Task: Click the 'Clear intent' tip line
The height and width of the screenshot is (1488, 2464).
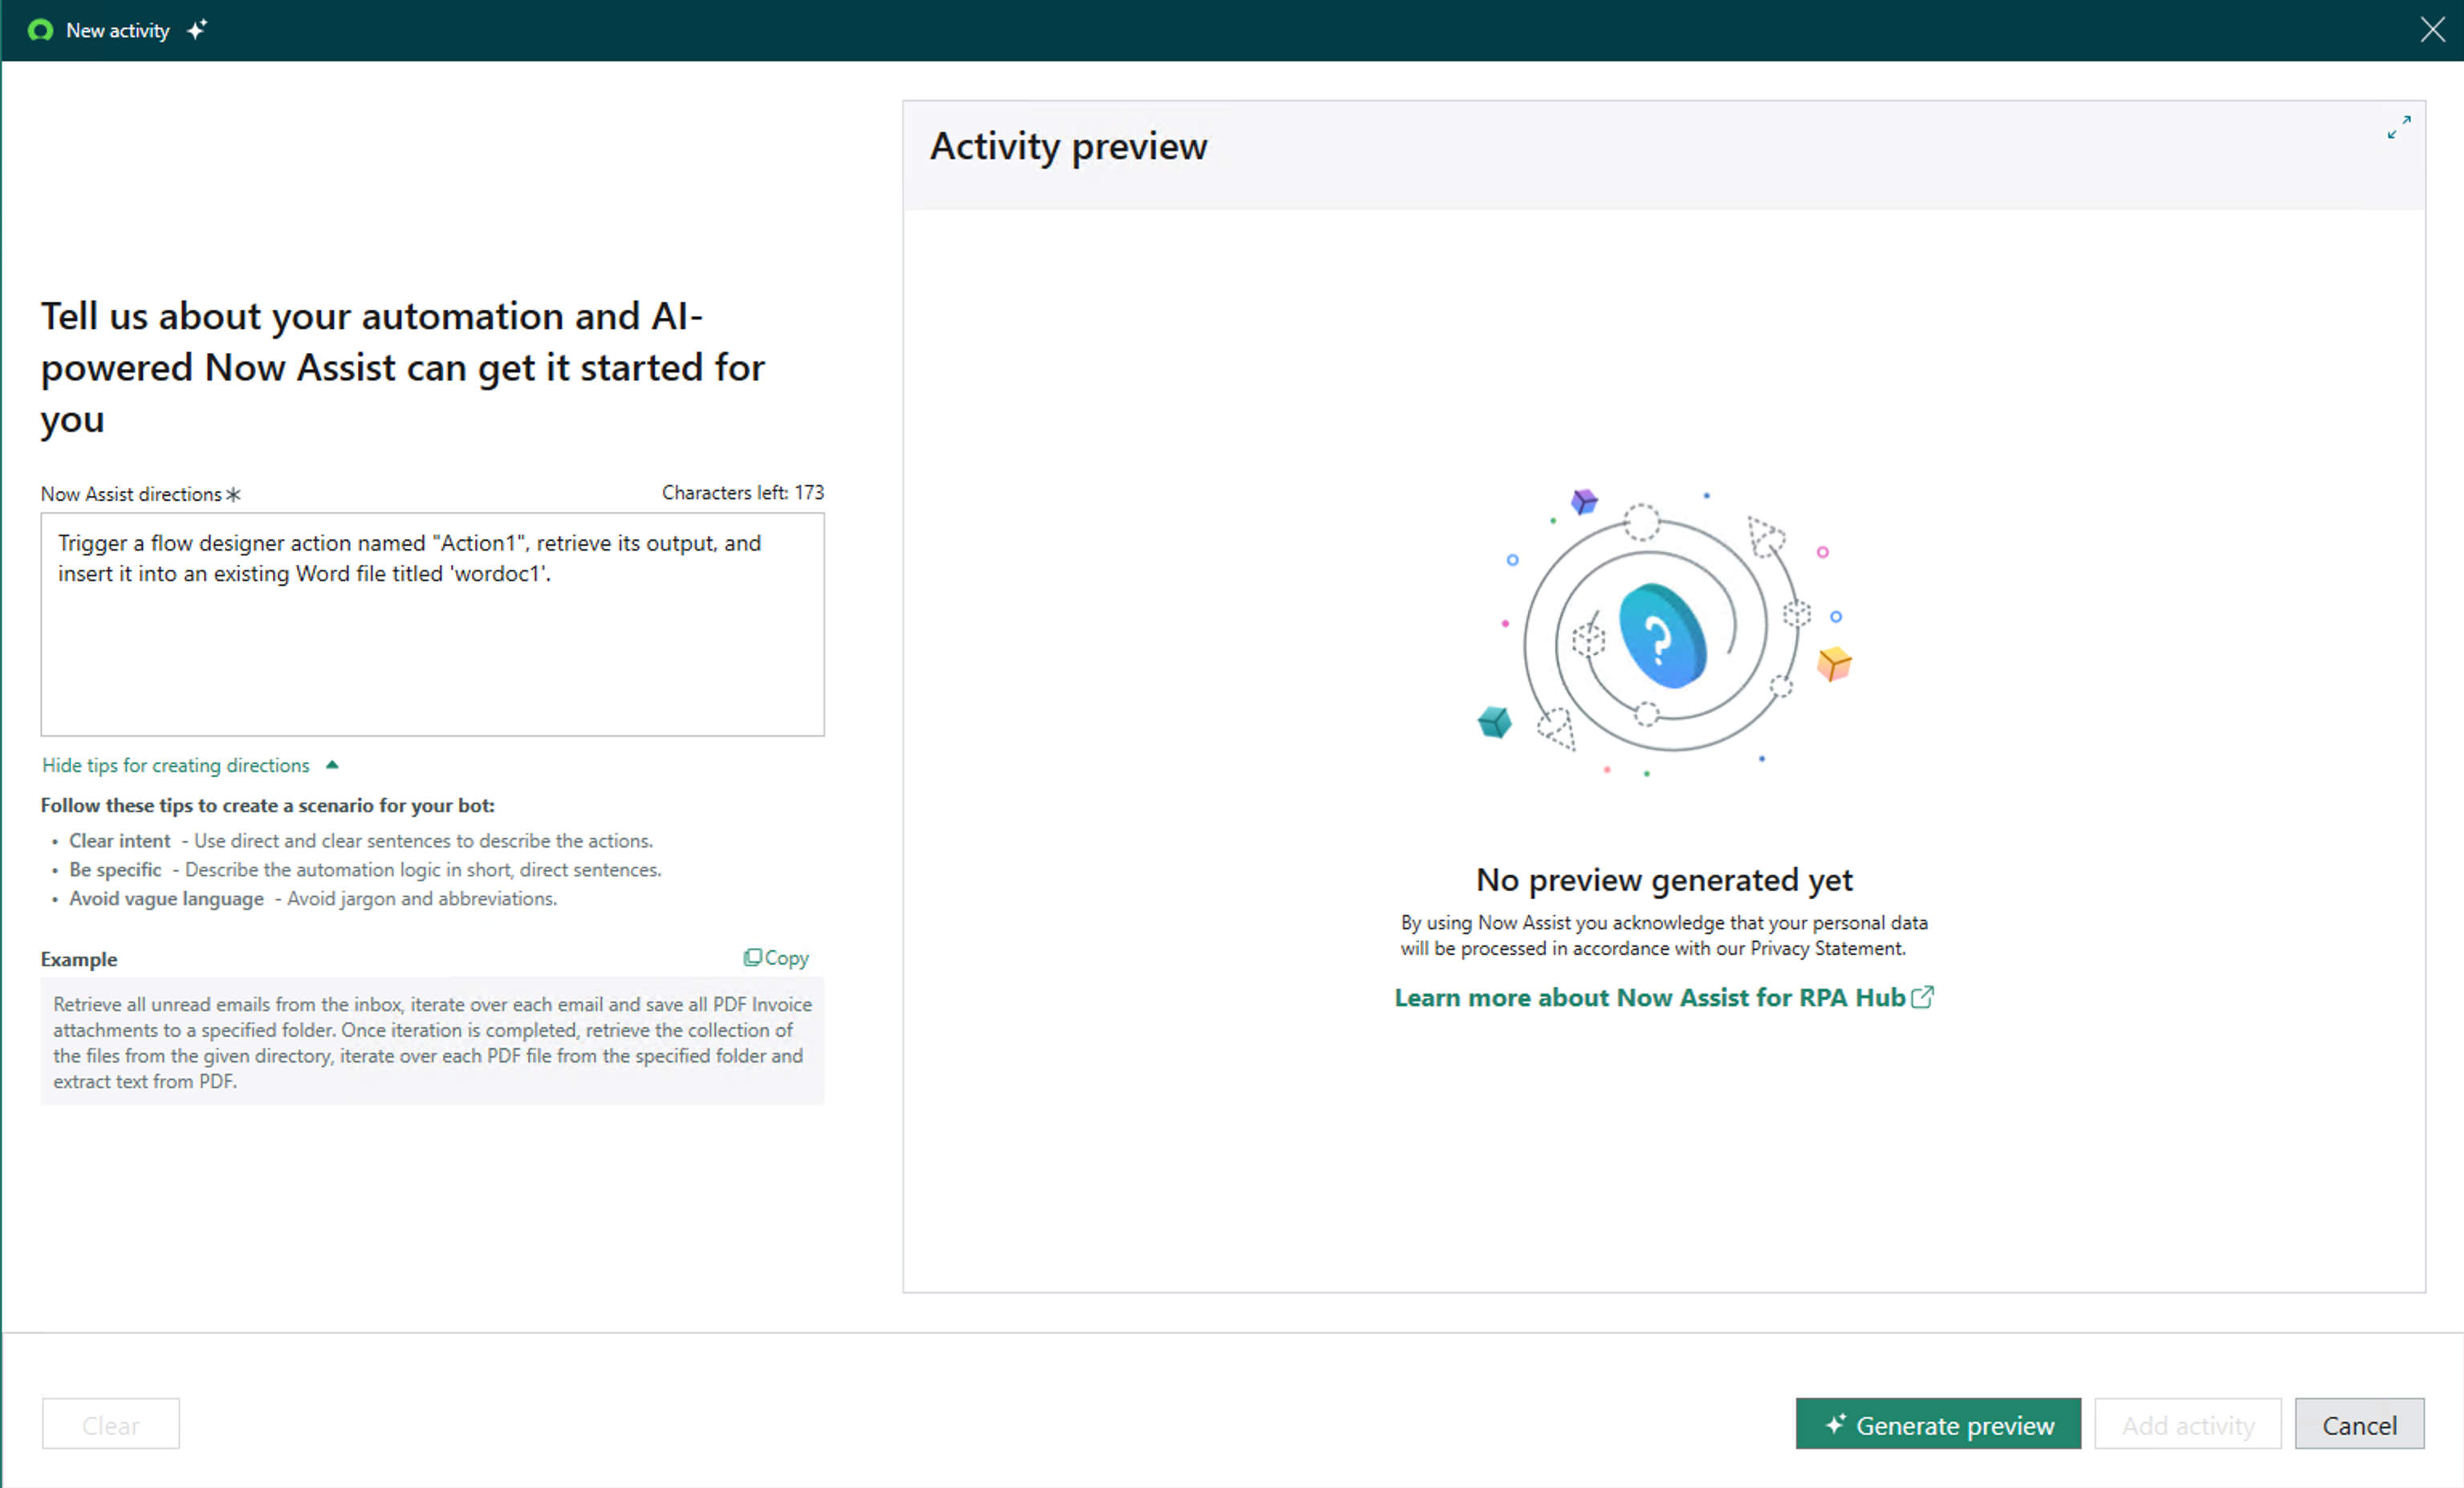Action: point(361,841)
